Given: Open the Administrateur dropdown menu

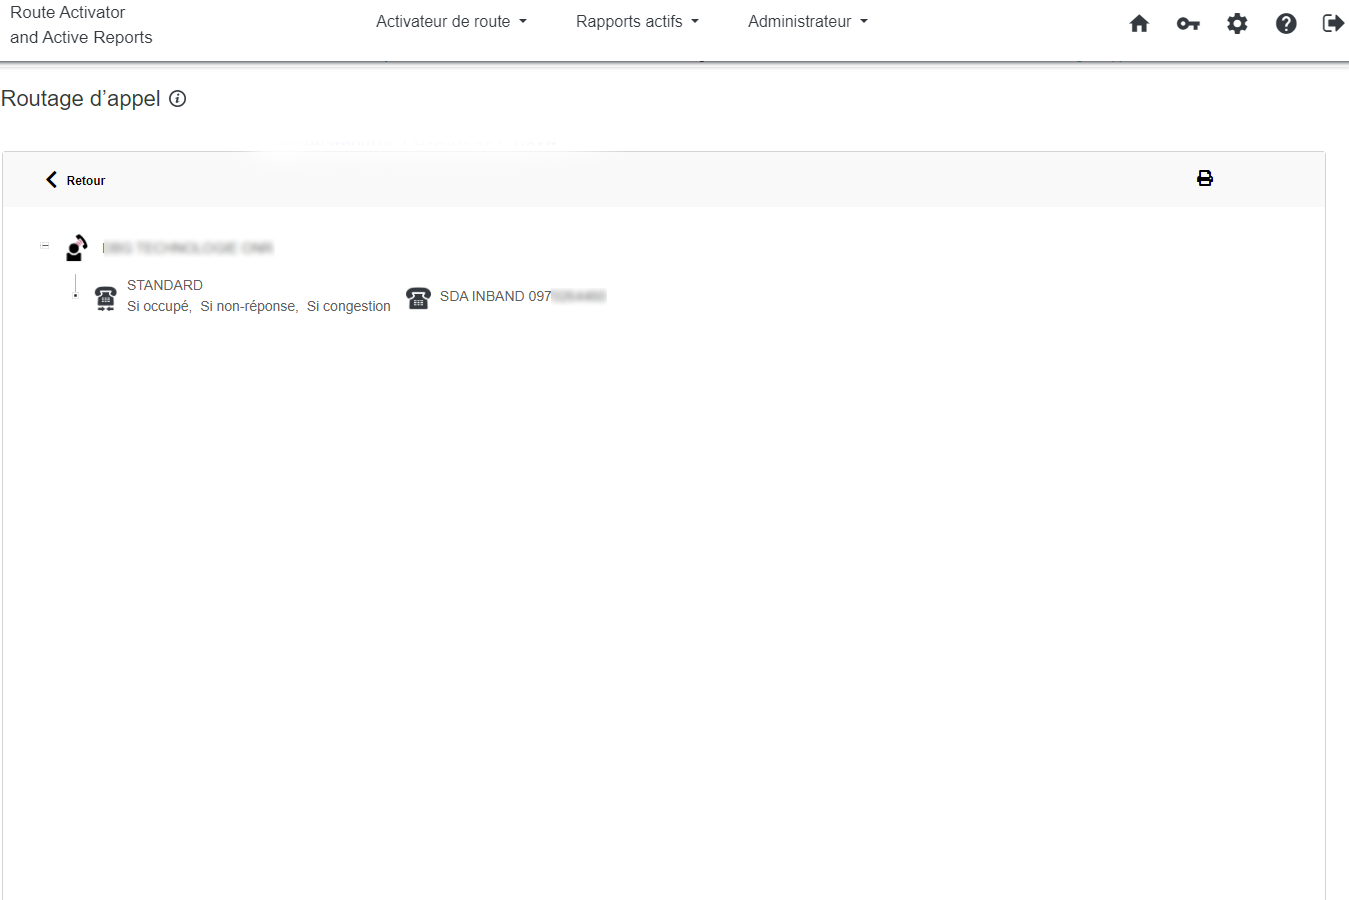Looking at the screenshot, I should (x=807, y=22).
